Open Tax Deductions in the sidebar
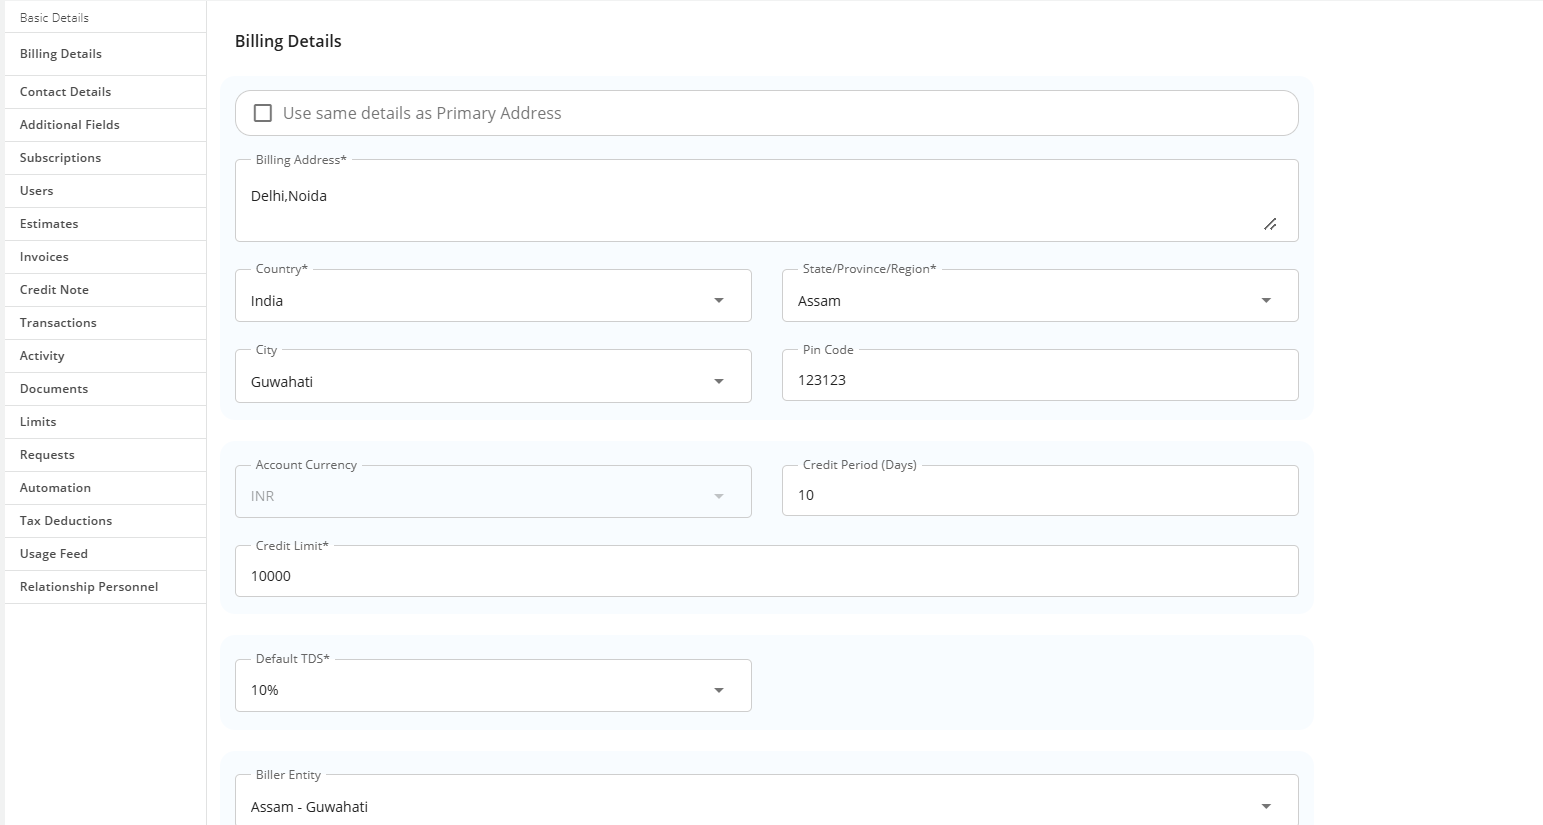The height and width of the screenshot is (825, 1543). [66, 521]
